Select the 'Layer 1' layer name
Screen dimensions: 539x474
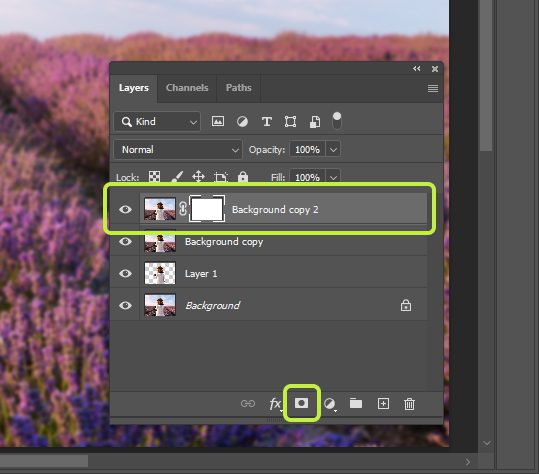click(201, 274)
